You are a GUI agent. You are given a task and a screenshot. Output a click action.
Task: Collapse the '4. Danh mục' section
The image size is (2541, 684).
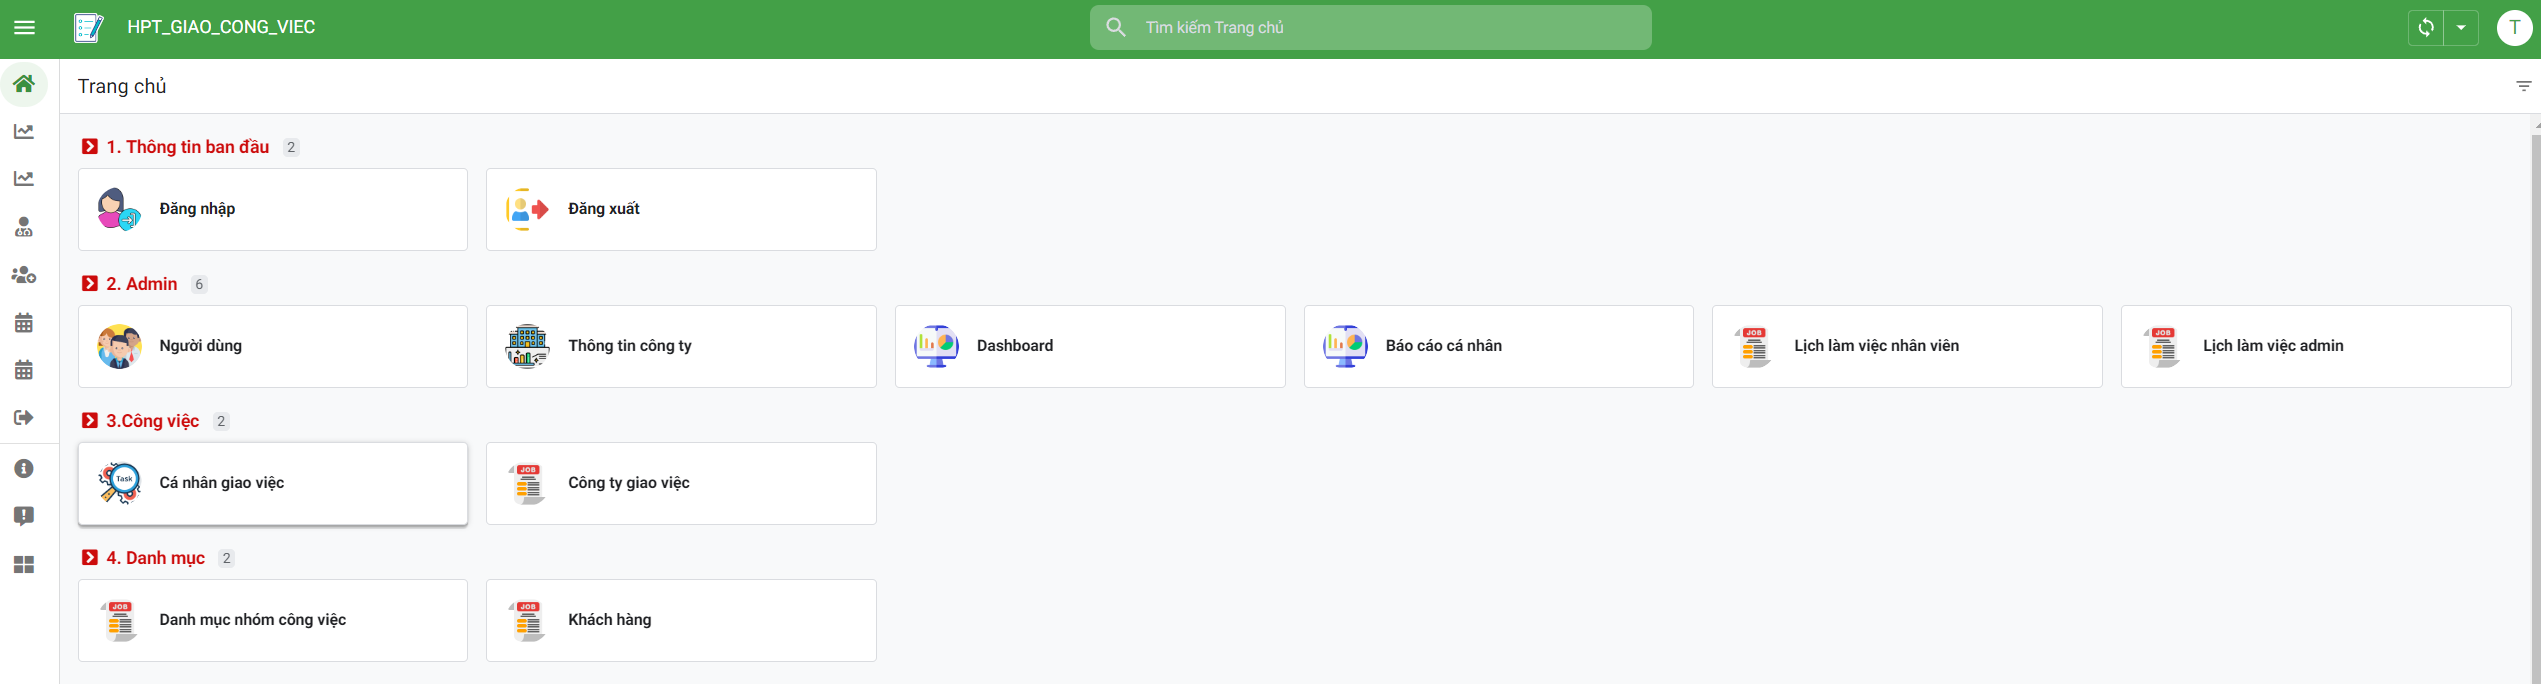coord(90,558)
